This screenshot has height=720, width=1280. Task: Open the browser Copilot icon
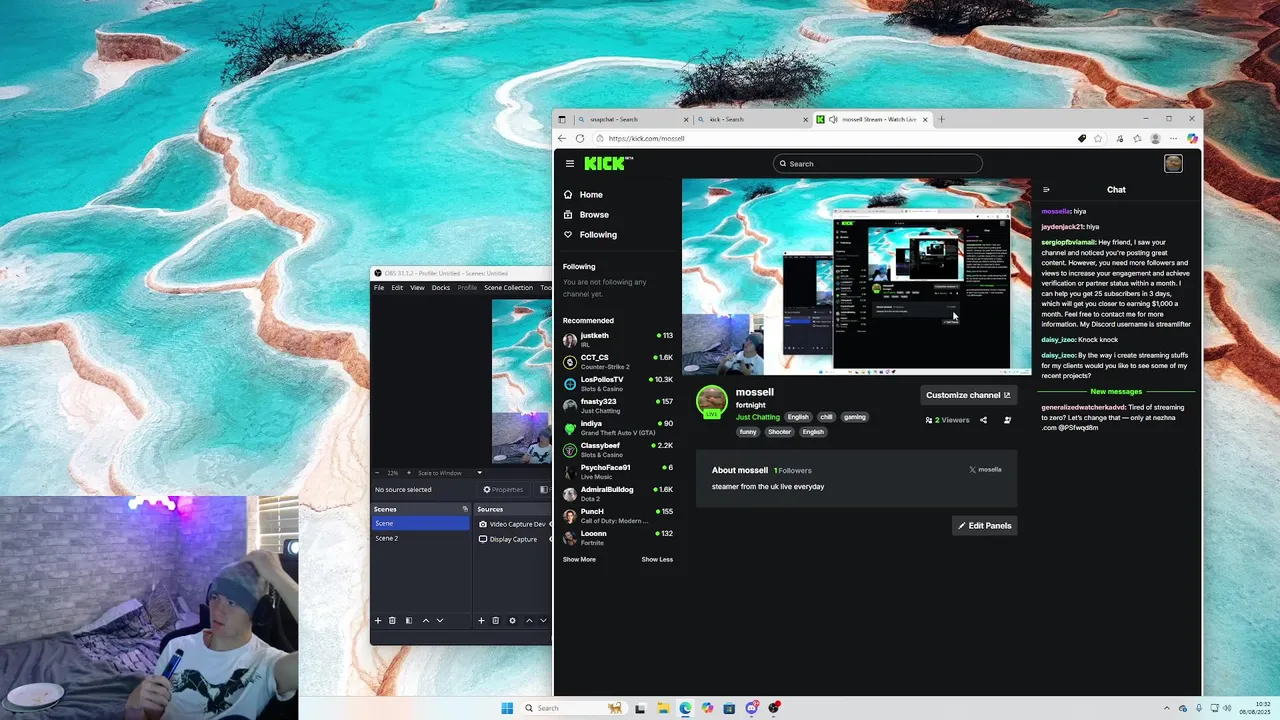(x=1192, y=138)
